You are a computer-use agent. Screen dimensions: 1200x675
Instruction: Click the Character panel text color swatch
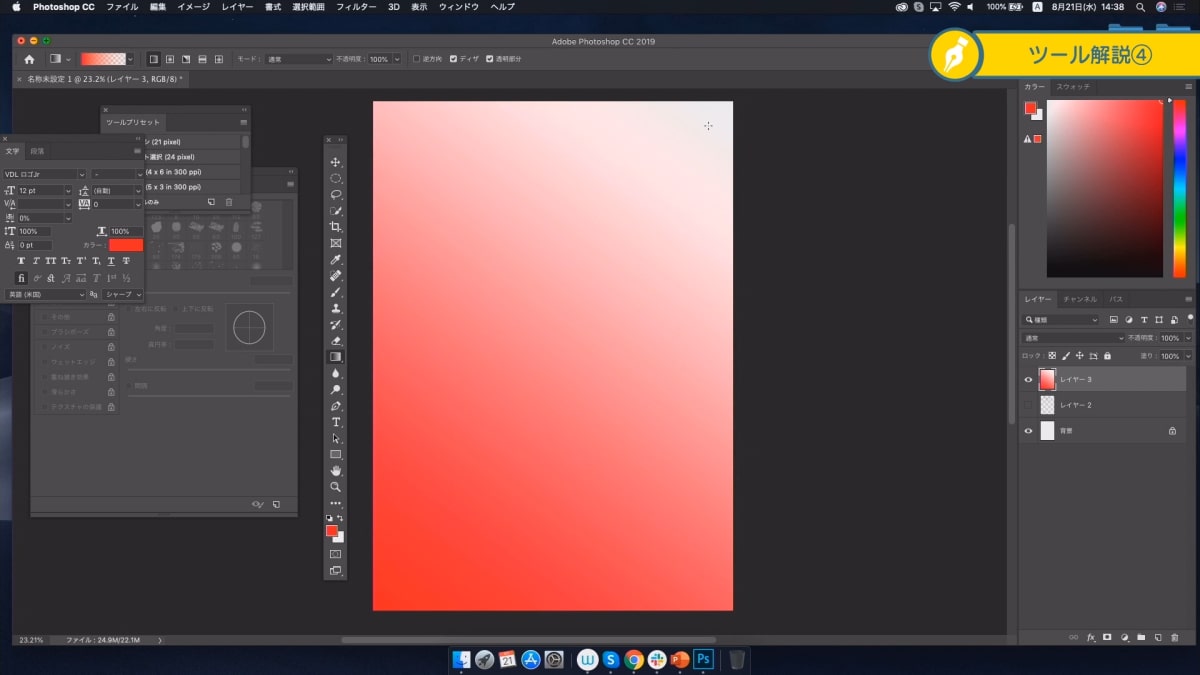point(126,245)
